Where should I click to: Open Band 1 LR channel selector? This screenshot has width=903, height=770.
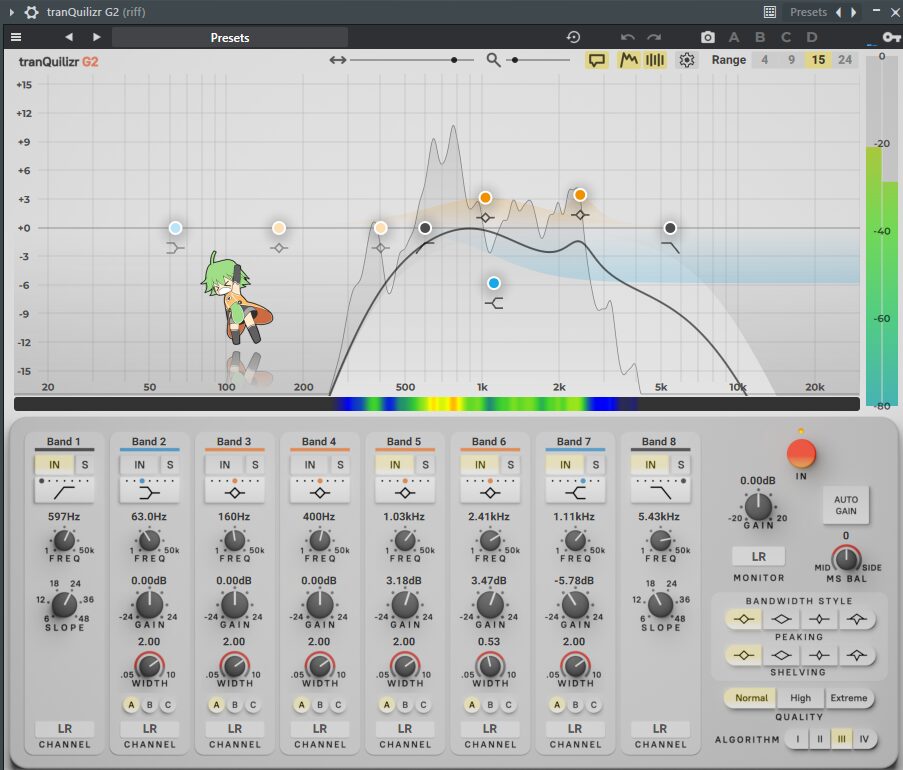(64, 729)
